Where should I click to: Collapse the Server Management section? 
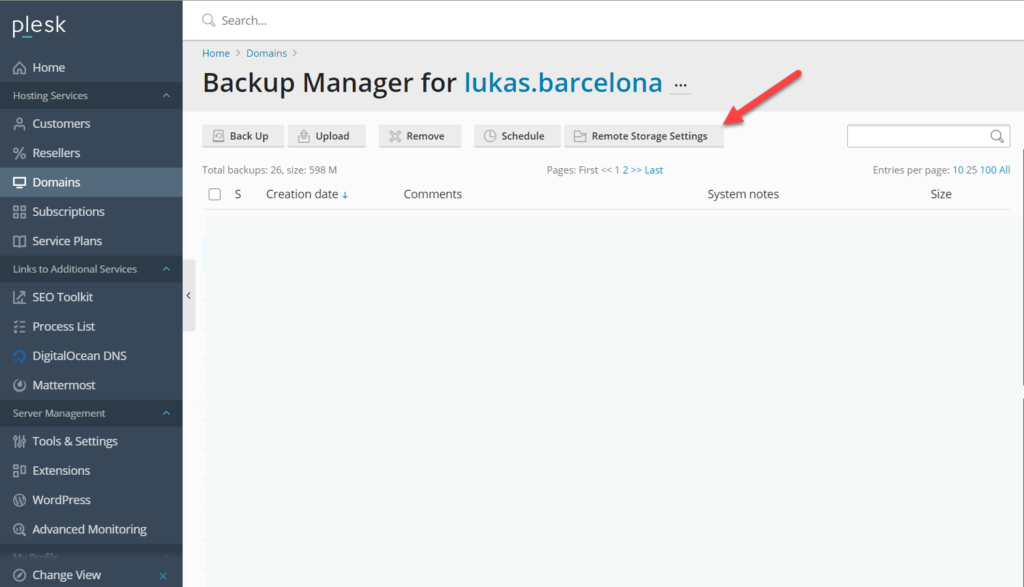(166, 413)
